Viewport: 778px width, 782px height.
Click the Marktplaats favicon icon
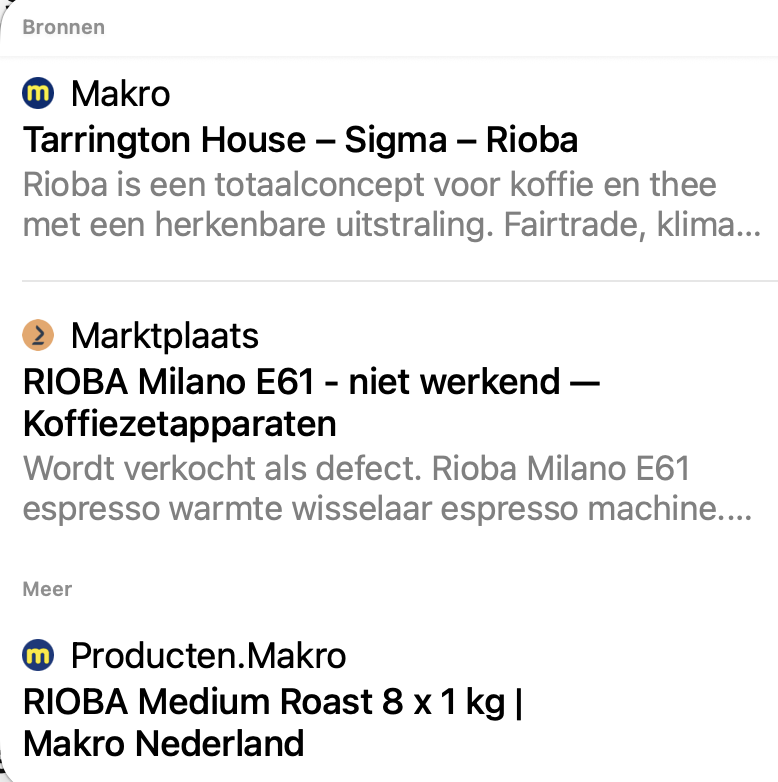click(38, 336)
